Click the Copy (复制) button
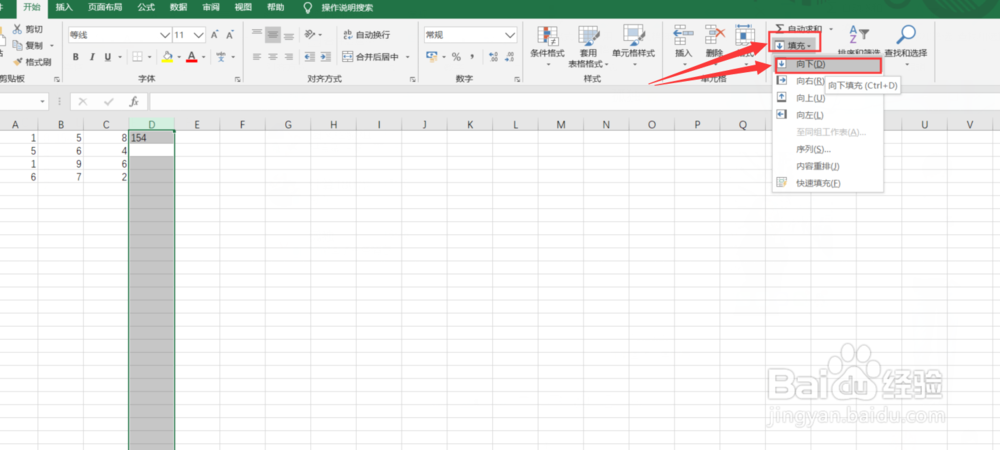Screen dimensions: 1000x450 click(x=29, y=46)
